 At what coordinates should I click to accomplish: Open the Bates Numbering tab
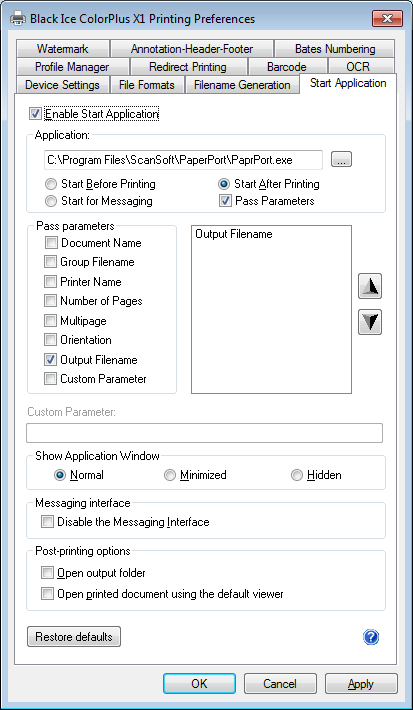click(x=335, y=49)
